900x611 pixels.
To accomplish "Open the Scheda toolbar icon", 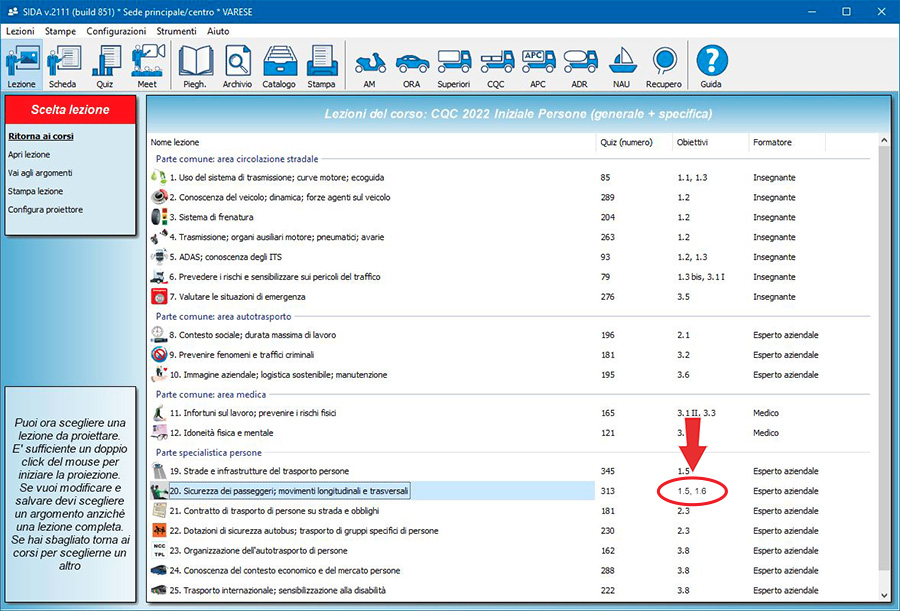I will point(62,66).
